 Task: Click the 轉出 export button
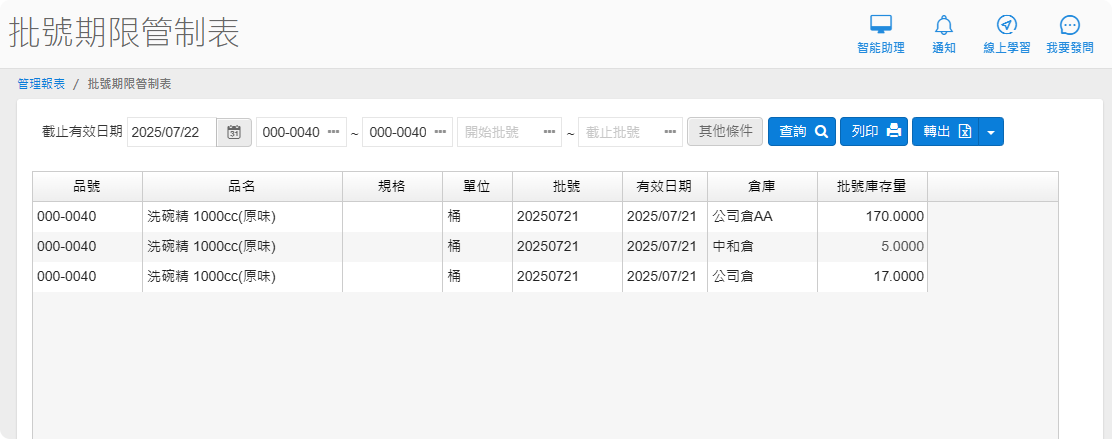click(x=945, y=132)
